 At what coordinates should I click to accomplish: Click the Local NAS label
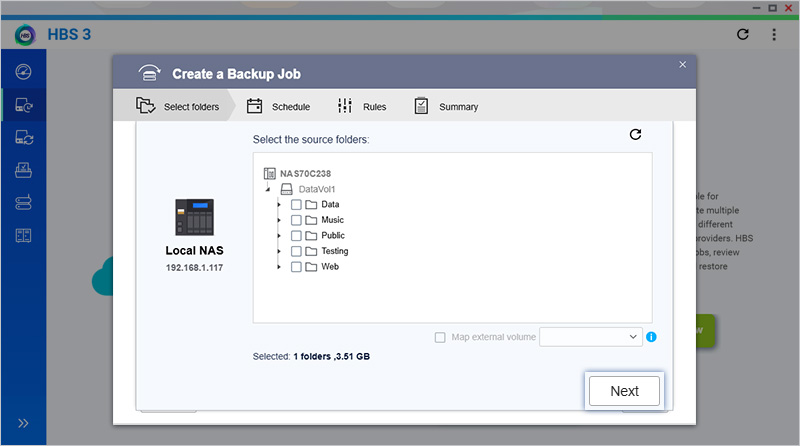click(194, 251)
